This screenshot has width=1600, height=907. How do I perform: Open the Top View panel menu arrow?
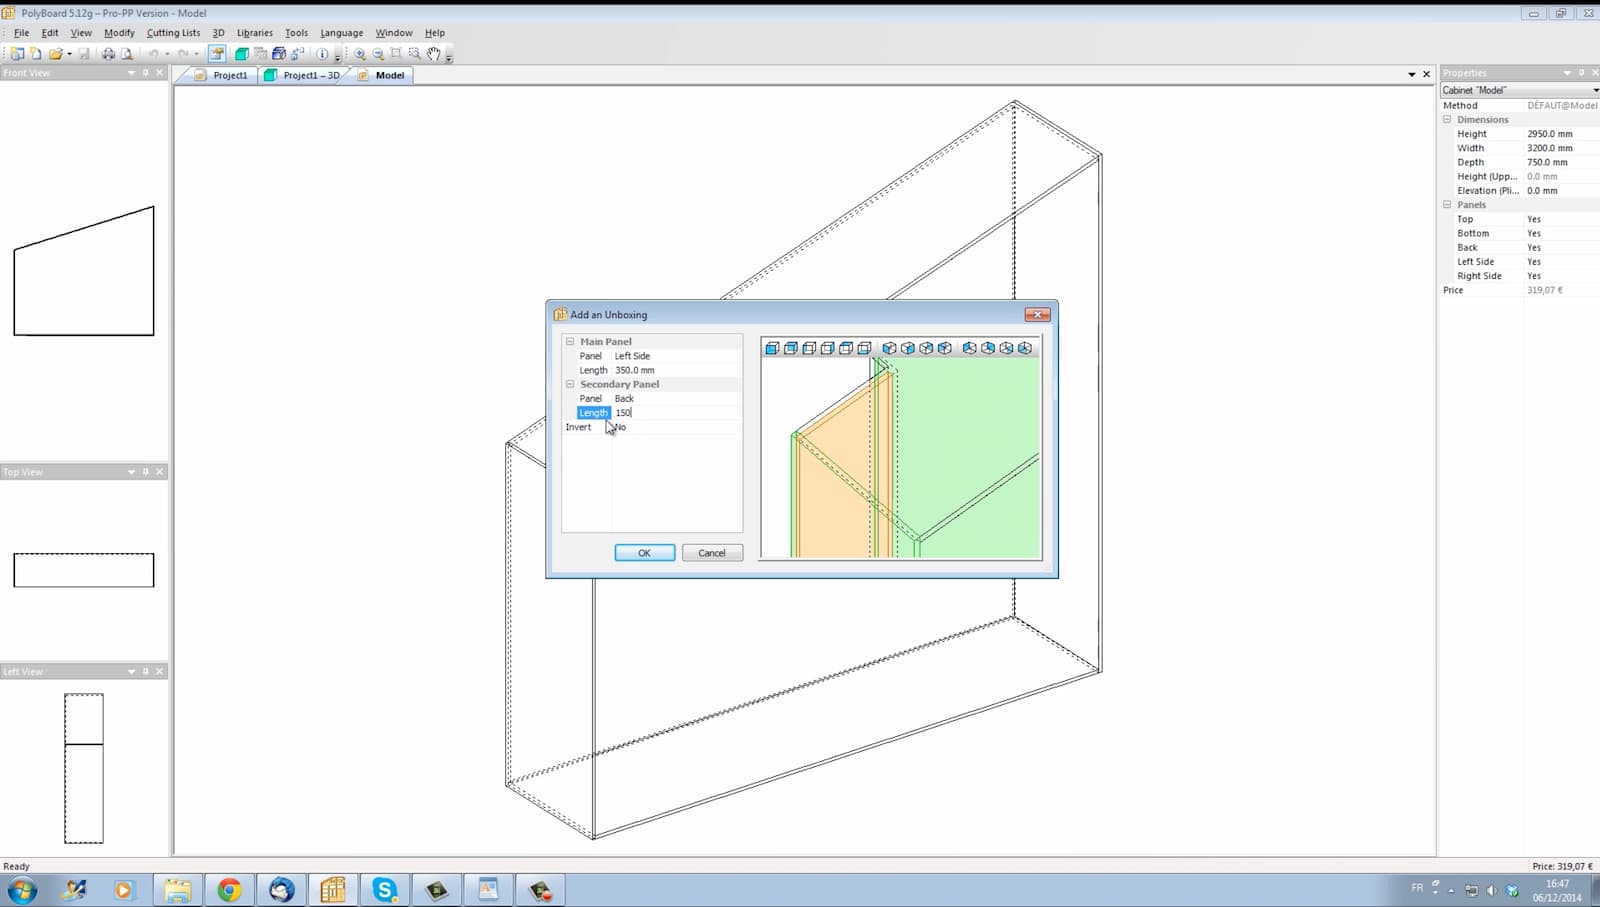click(x=131, y=472)
